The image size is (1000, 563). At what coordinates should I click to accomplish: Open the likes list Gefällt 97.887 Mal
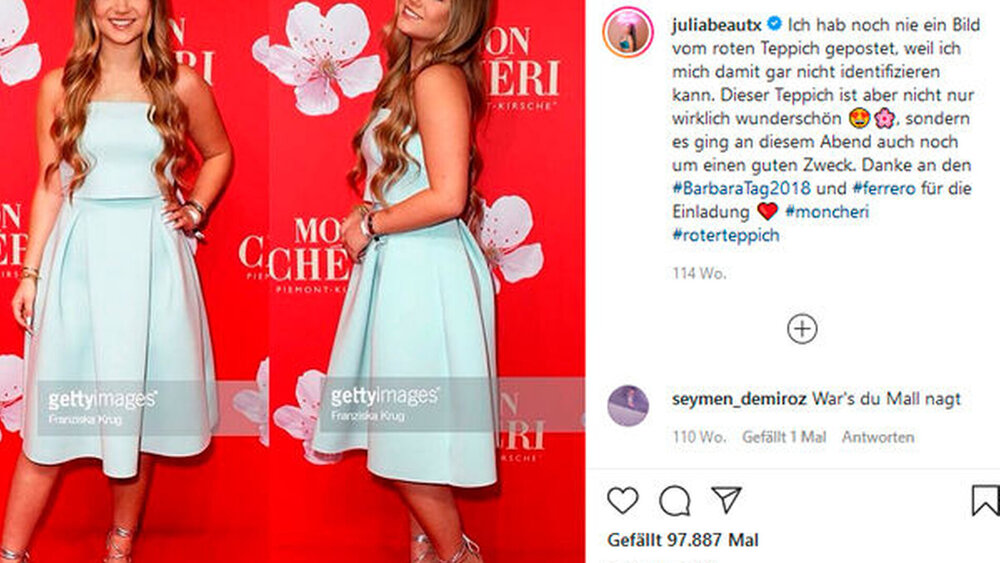pos(683,540)
